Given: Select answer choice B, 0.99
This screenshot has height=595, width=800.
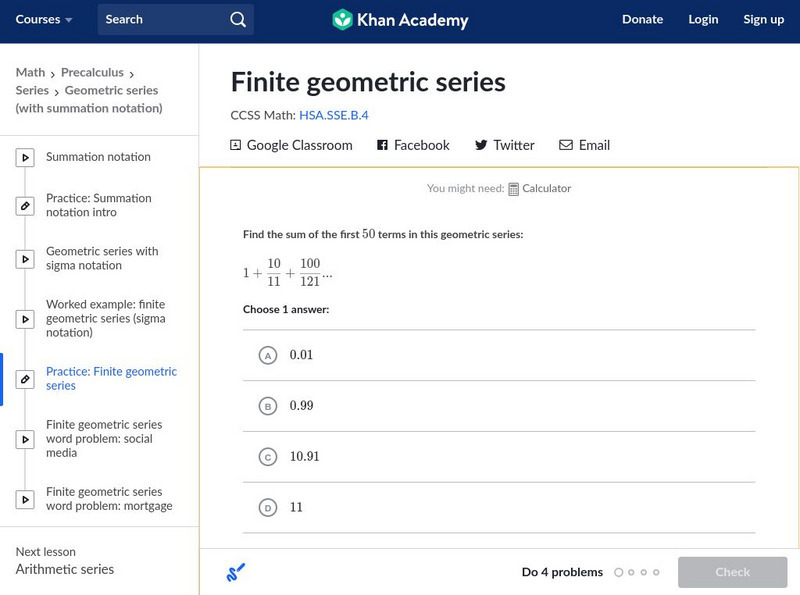Looking at the screenshot, I should [x=267, y=406].
